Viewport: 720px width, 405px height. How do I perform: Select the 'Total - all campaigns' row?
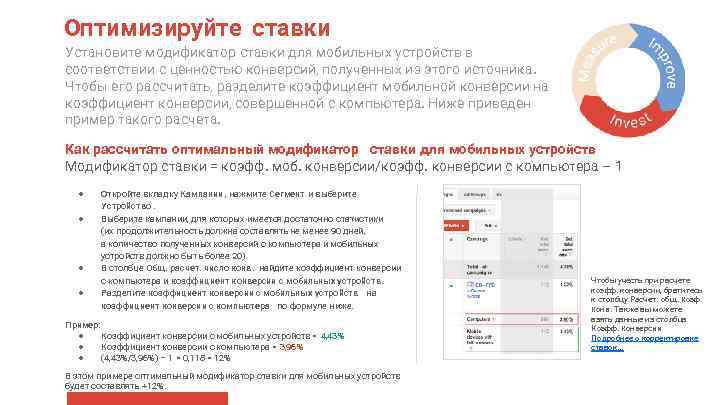[x=511, y=270]
